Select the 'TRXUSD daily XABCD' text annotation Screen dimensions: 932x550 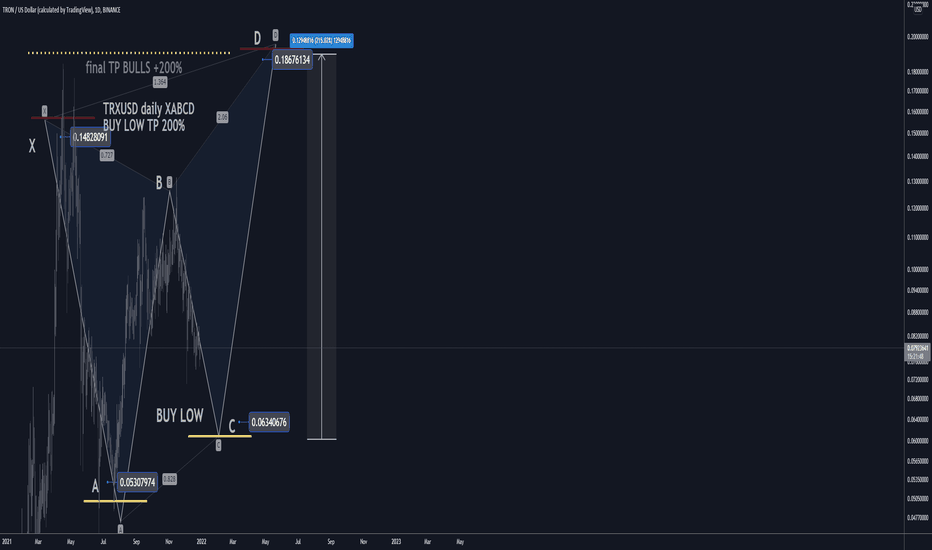tap(149, 109)
